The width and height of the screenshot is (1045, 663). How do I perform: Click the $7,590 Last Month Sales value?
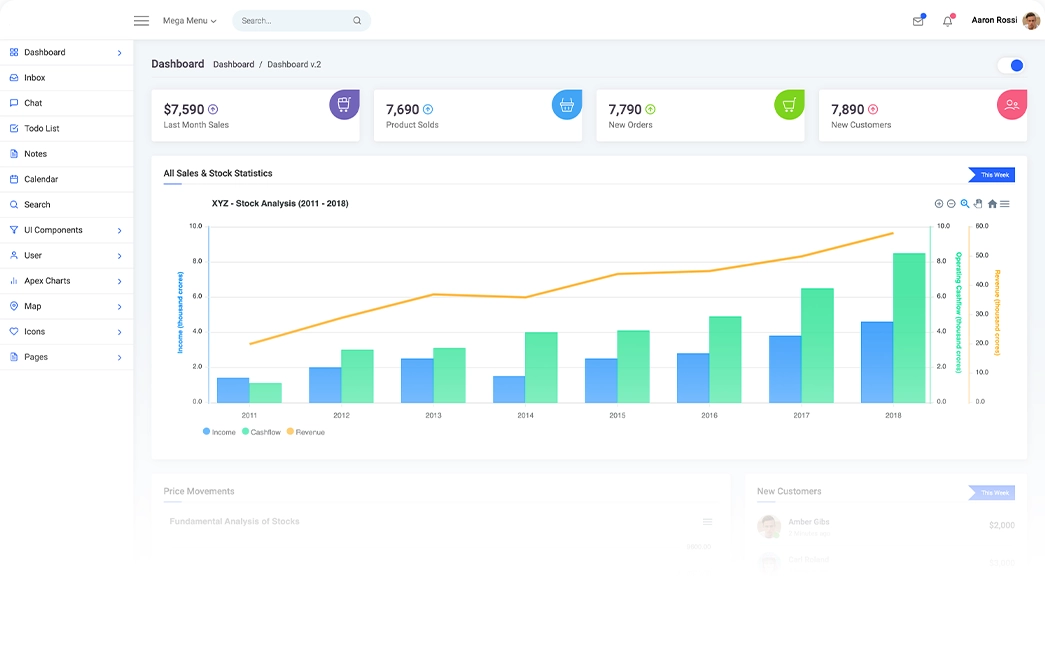pyautogui.click(x=184, y=109)
